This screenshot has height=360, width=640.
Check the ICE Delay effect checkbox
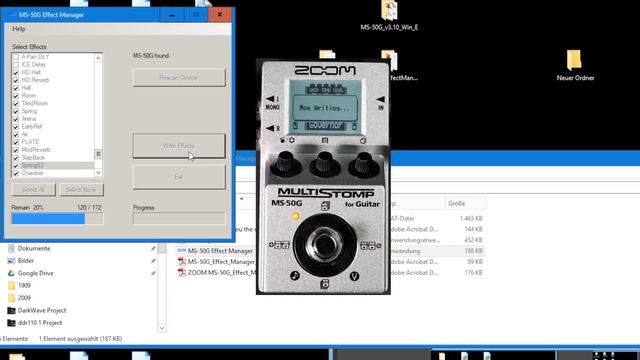point(16,64)
